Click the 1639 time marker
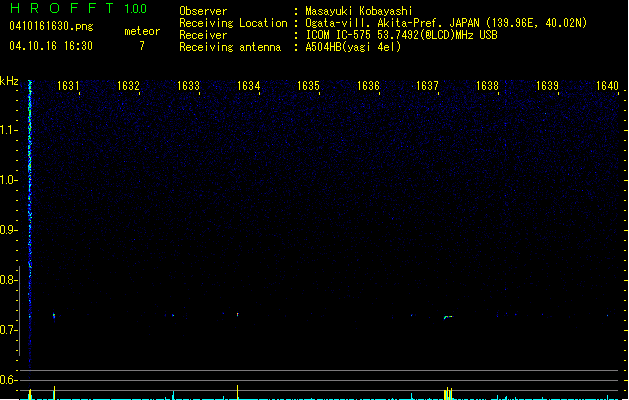This screenshot has width=629, height=400. [x=548, y=86]
